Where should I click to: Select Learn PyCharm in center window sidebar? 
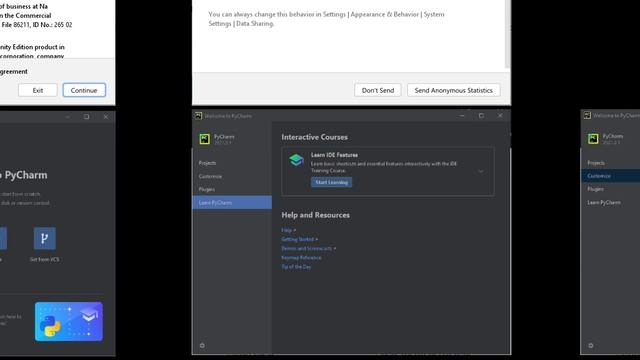pos(232,202)
